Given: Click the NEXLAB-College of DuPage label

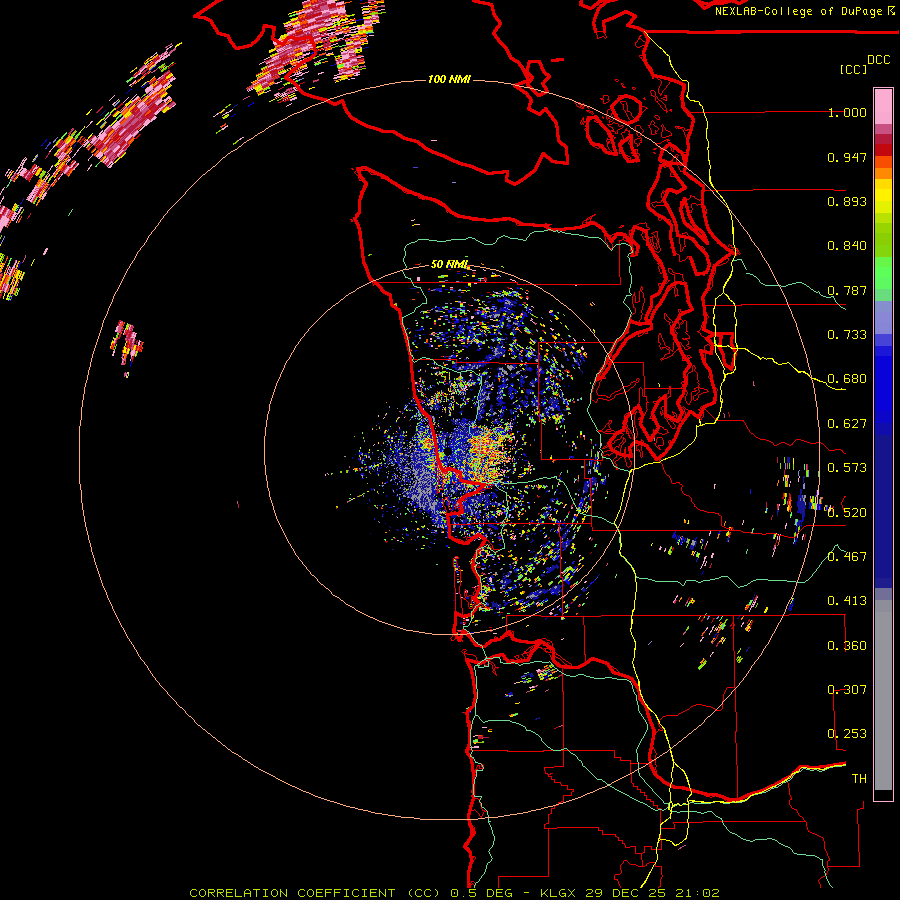Looking at the screenshot, I should click(800, 11).
